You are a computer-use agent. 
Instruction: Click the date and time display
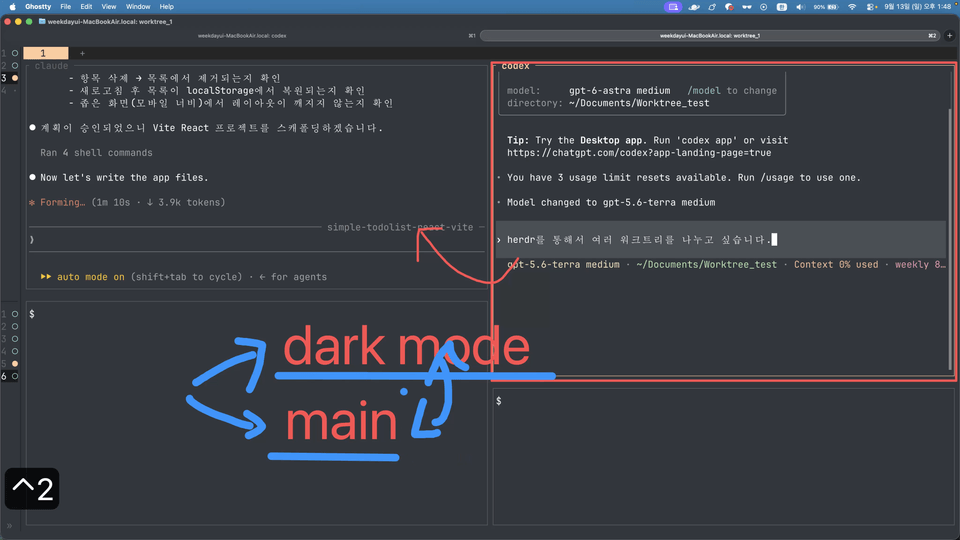(918, 7)
